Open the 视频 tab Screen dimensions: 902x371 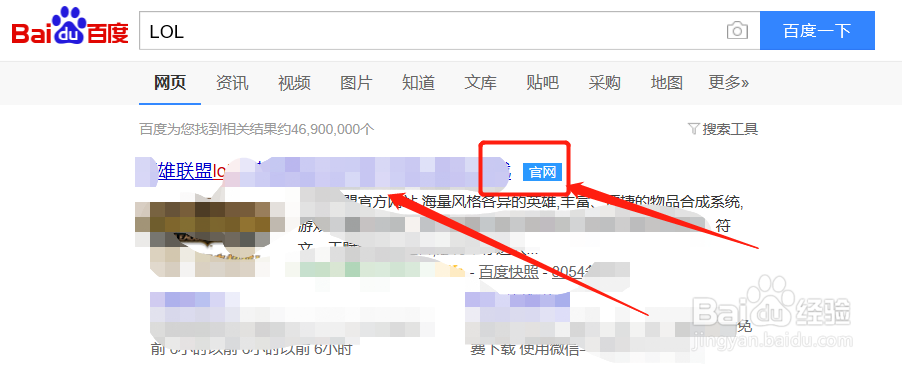(294, 83)
